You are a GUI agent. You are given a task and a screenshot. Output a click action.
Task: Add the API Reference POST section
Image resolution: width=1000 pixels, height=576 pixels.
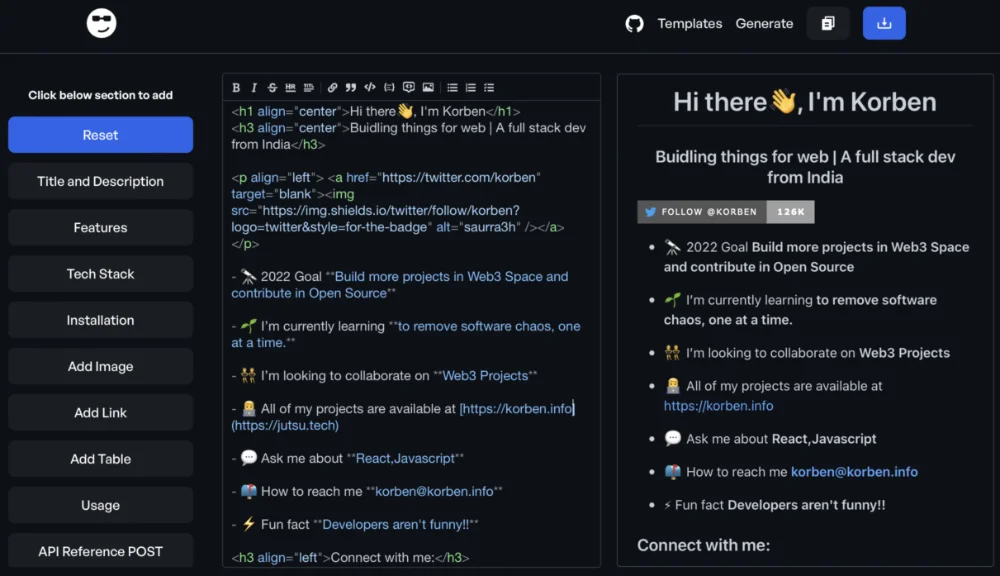click(x=100, y=551)
